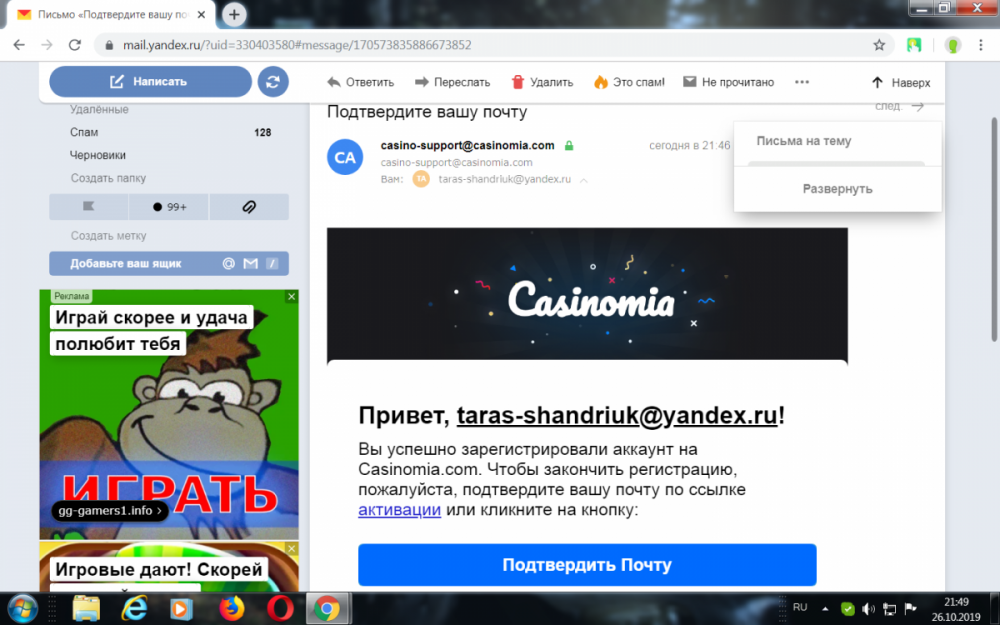Click the активации link in the email
The width and height of the screenshot is (1000, 625).
[x=399, y=510]
